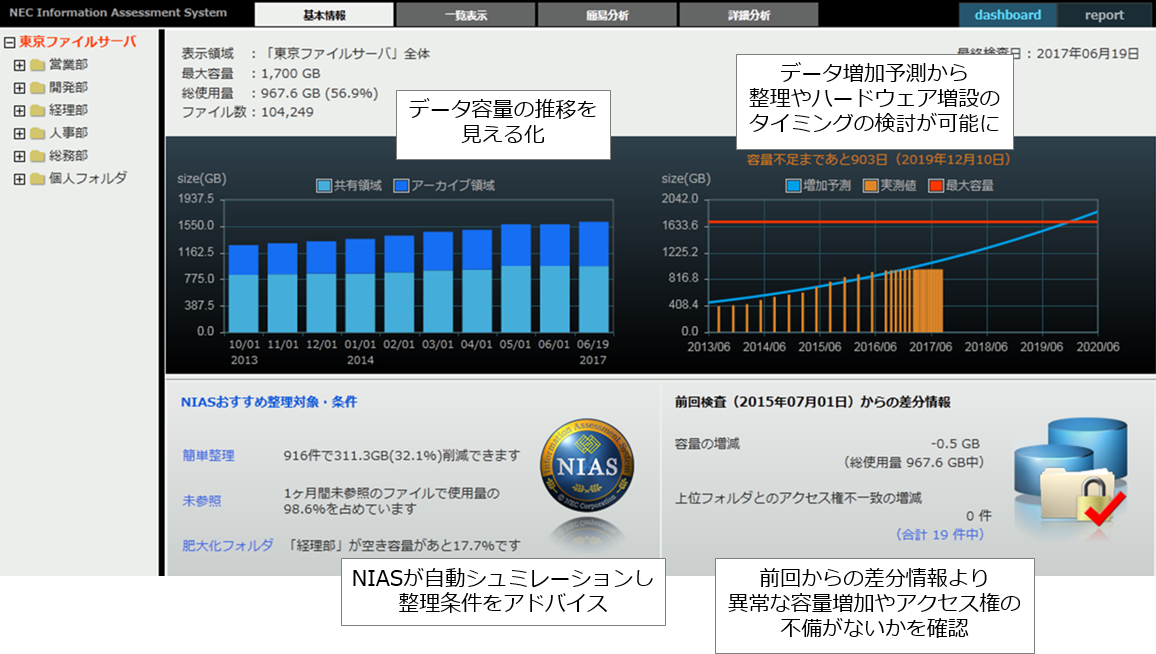Click the 個人フォルダ folder icon

(38, 179)
